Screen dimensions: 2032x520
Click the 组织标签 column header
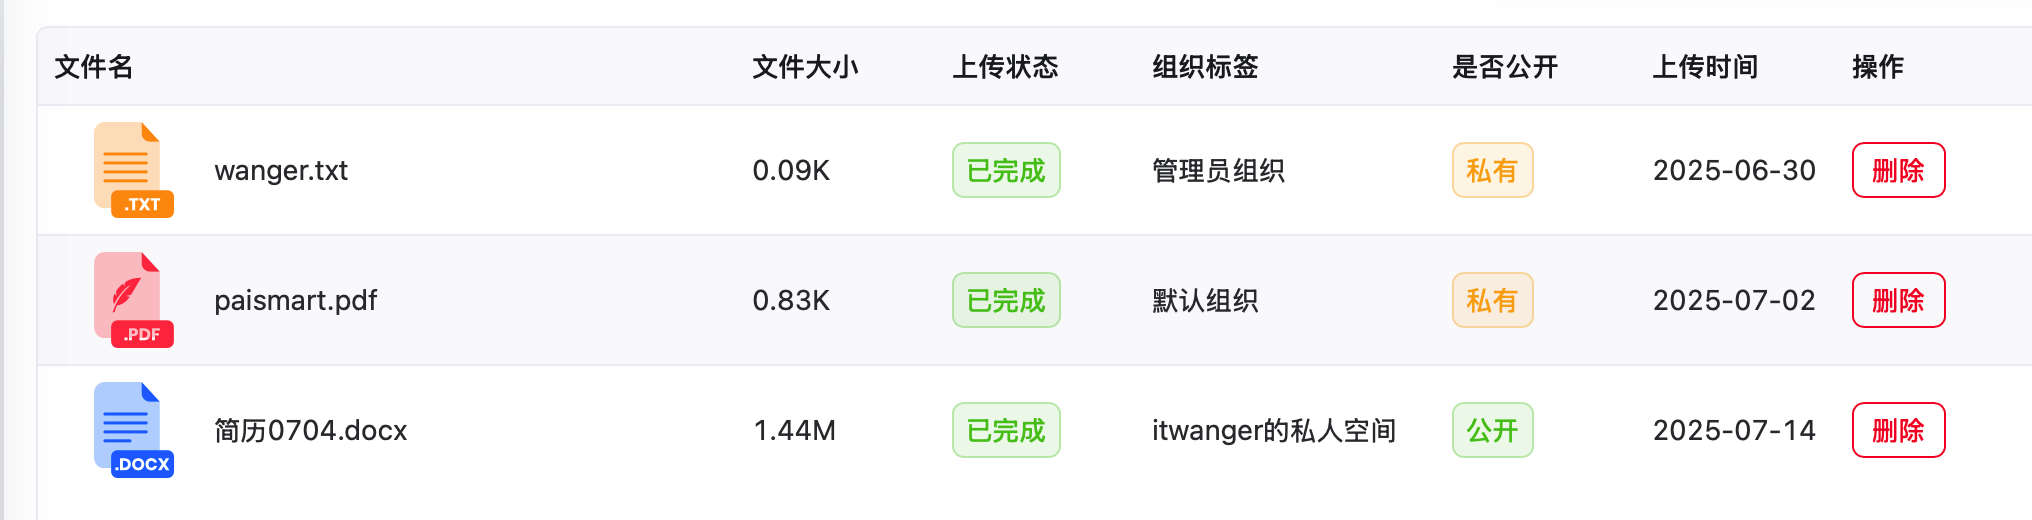(1205, 67)
